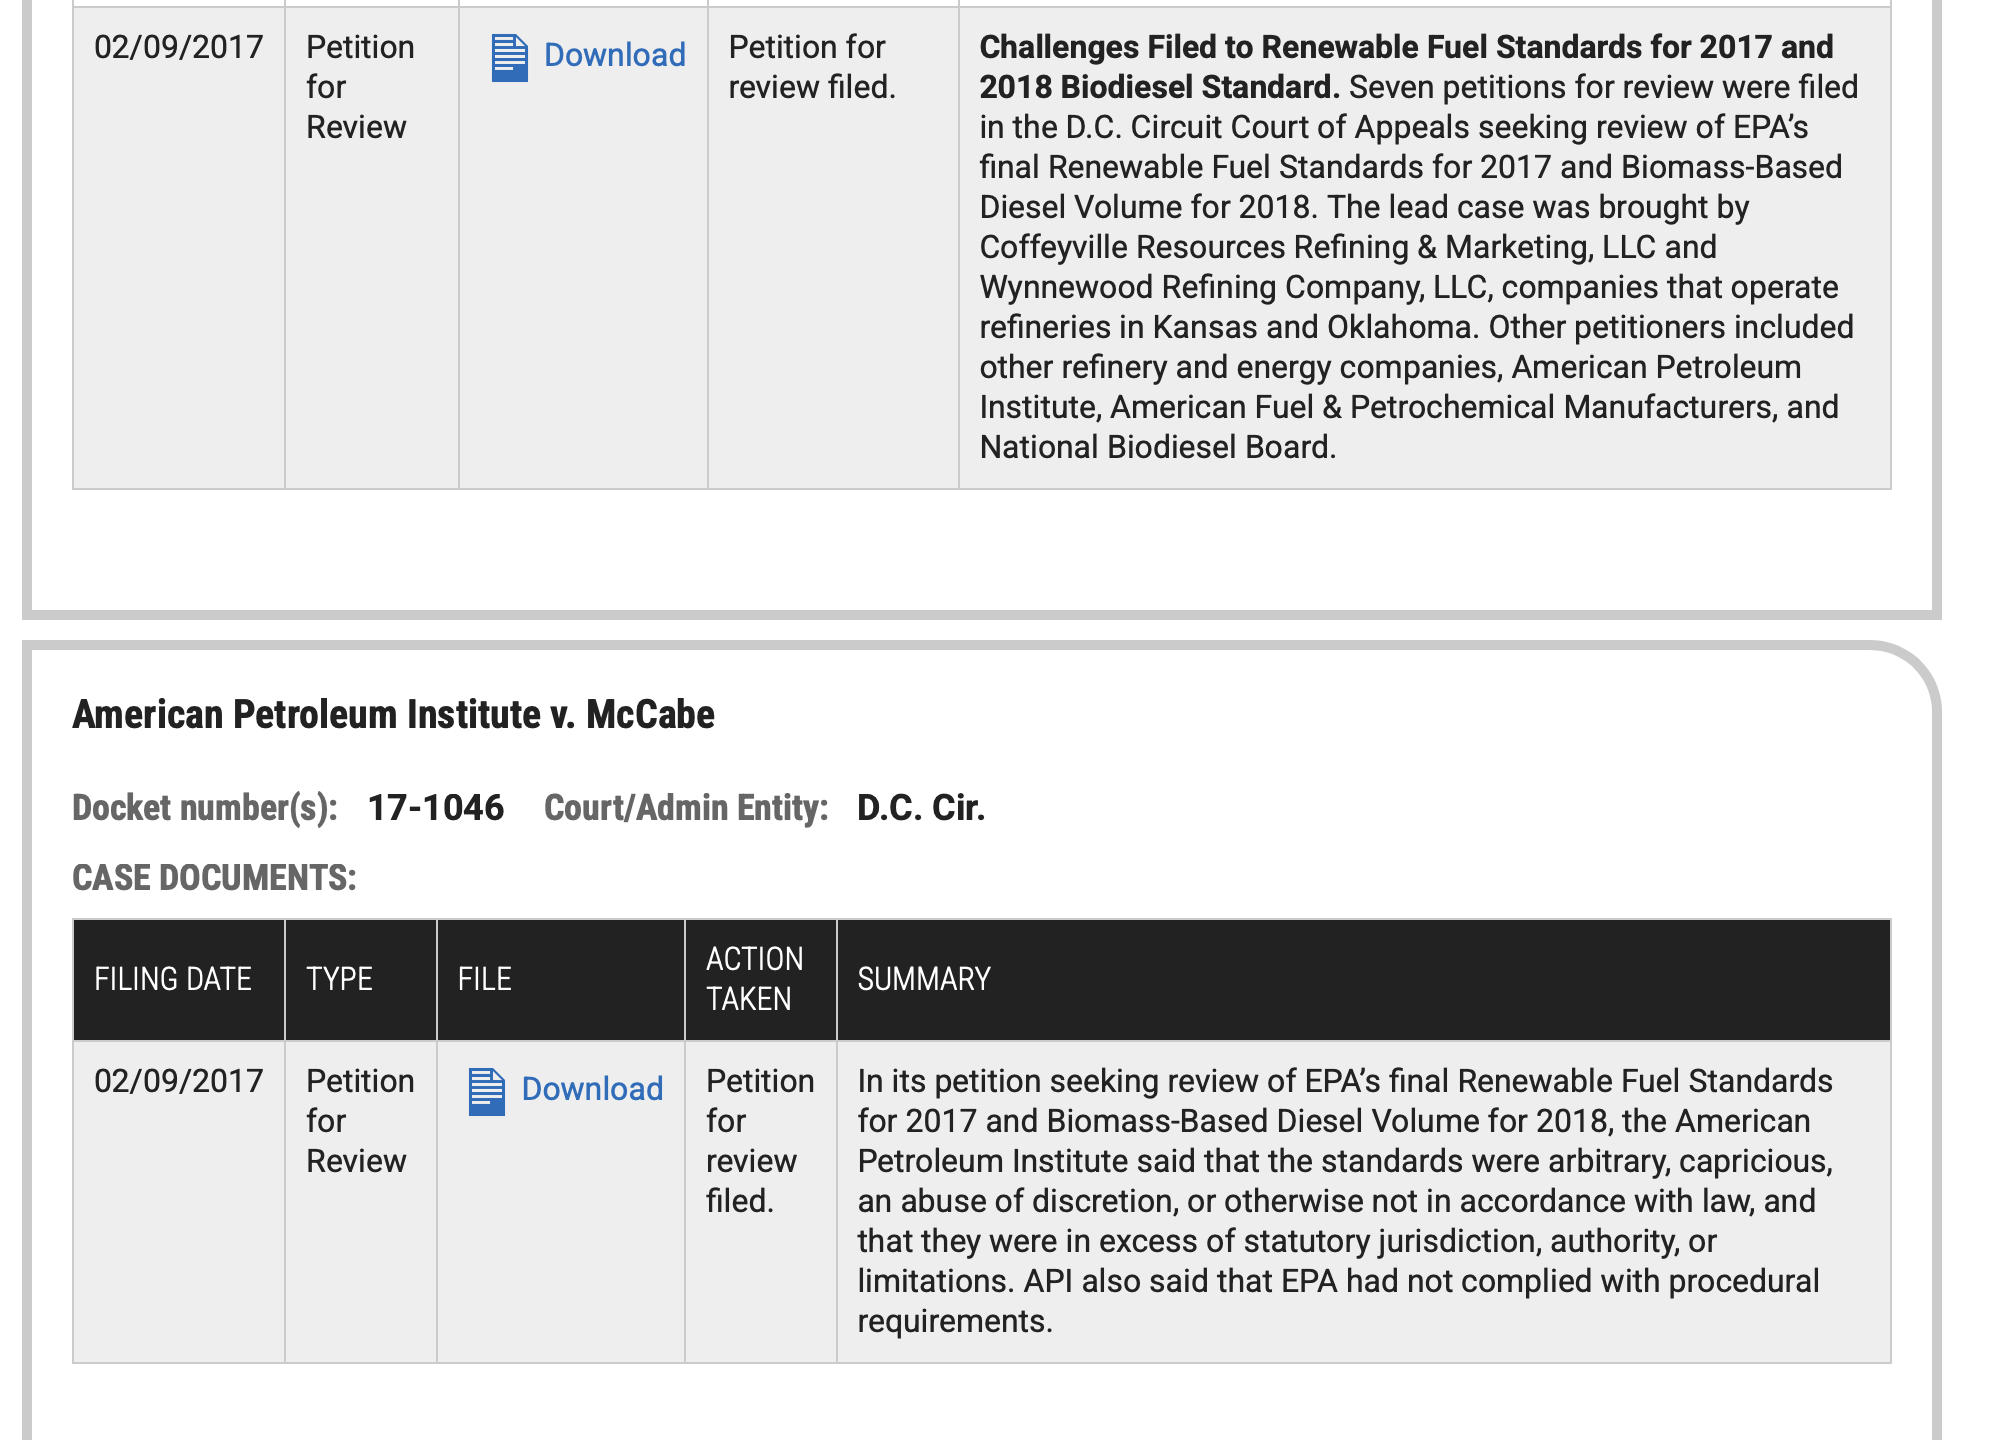The image size is (1994, 1440).
Task: Click the ACTION TAKEN column header
Action: coord(754,979)
